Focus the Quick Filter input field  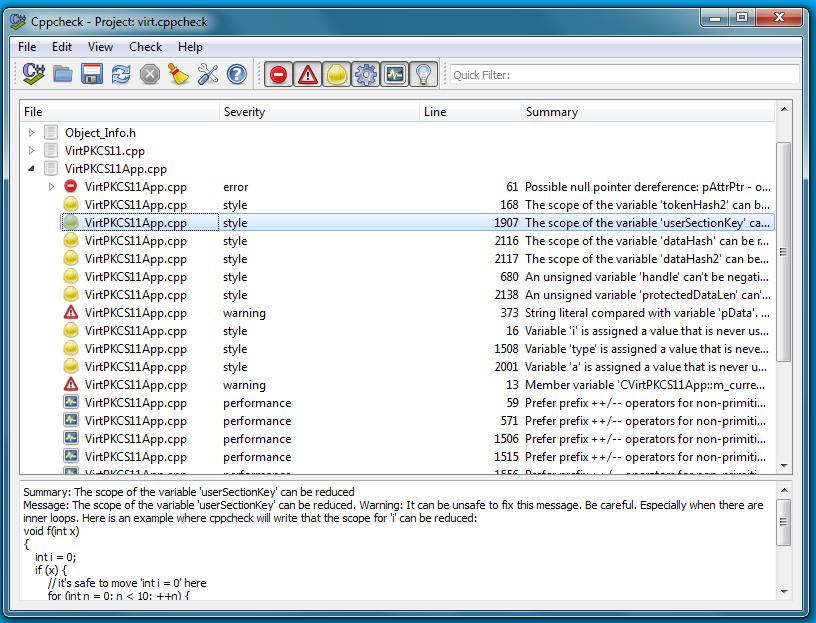tap(624, 74)
